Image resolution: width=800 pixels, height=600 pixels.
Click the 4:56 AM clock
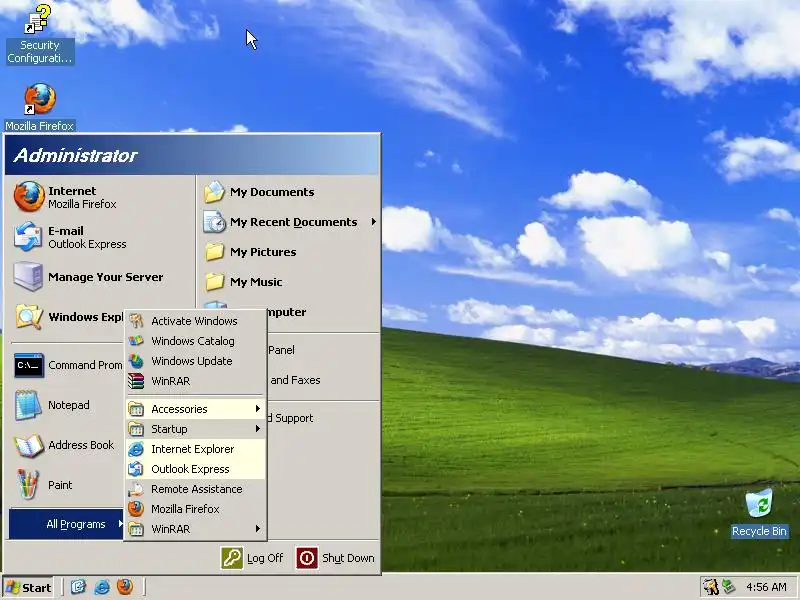point(766,587)
